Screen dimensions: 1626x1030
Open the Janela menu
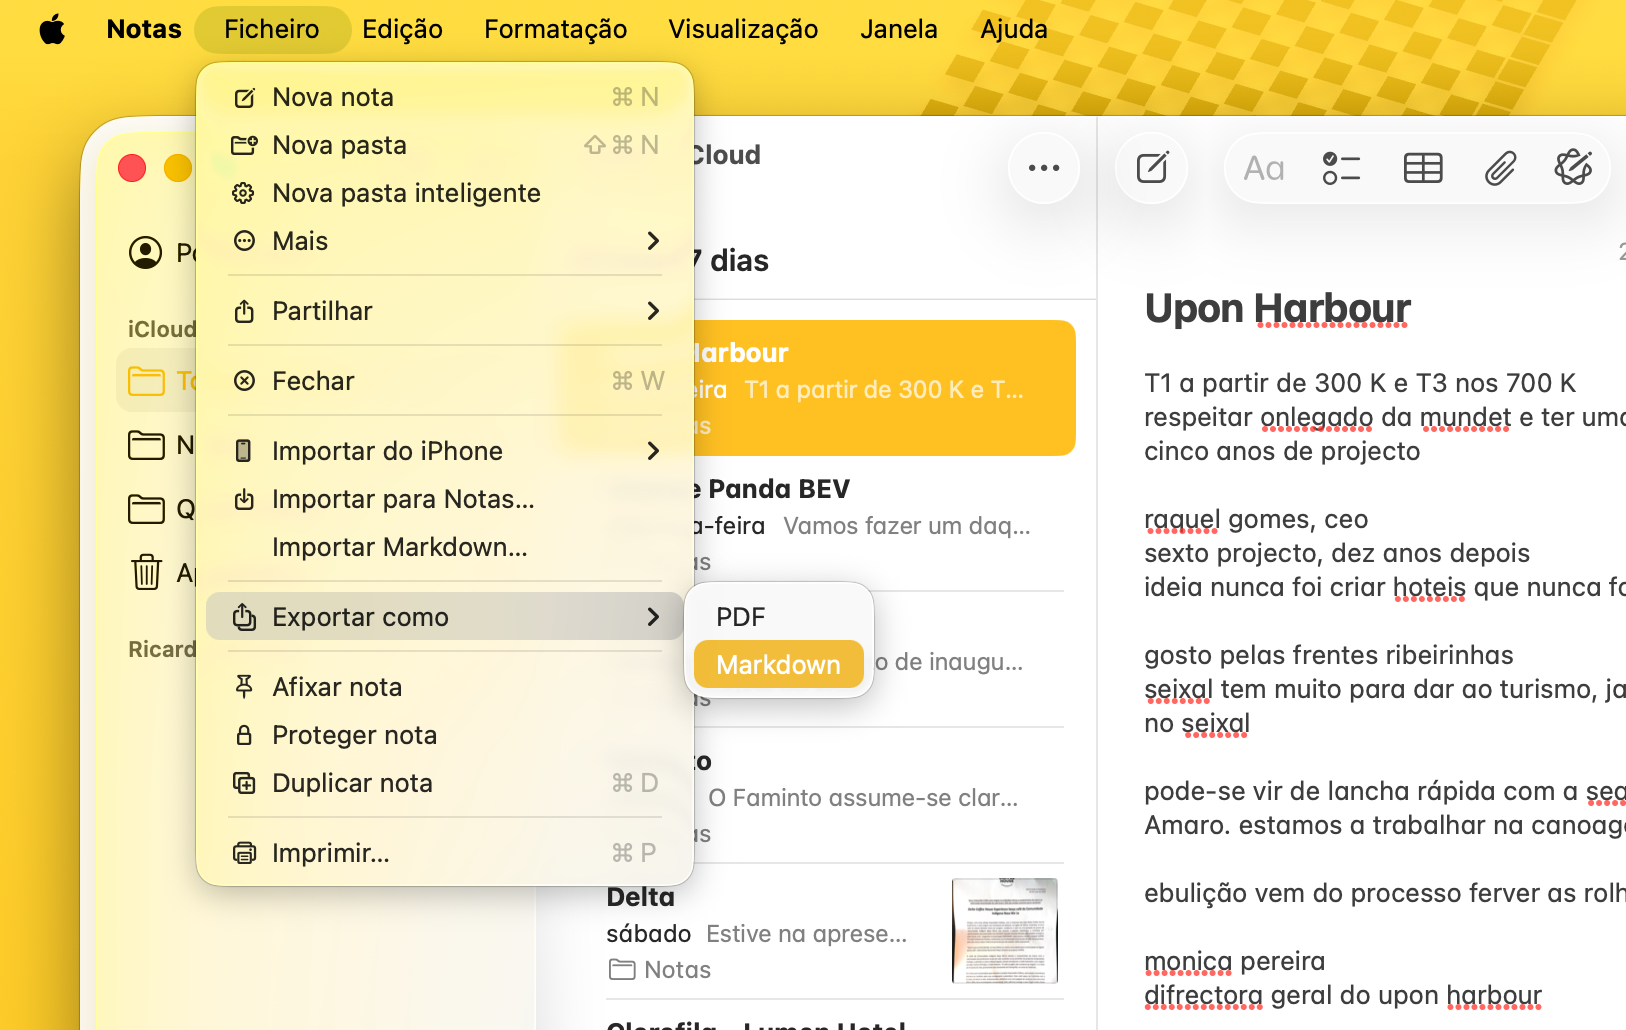pyautogui.click(x=899, y=29)
